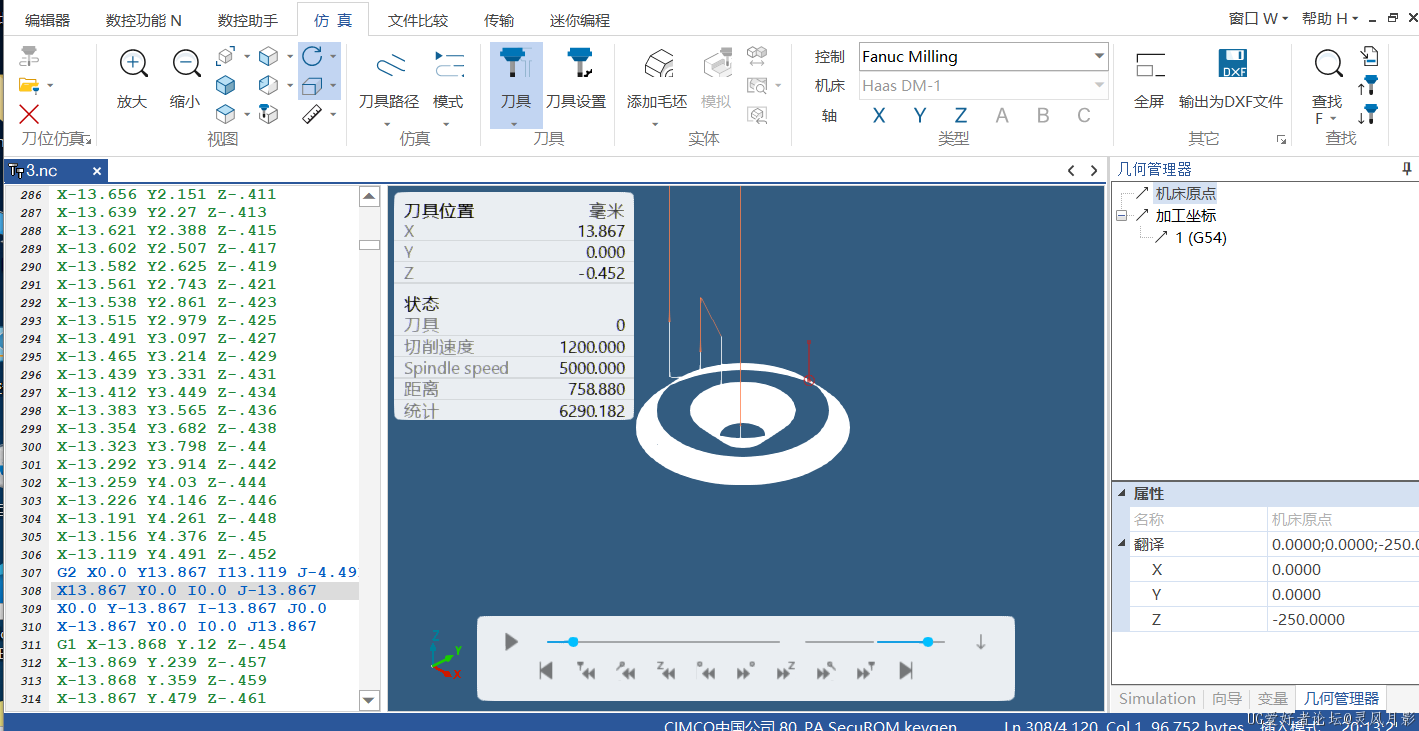Click the simulation progress slider

click(x=663, y=642)
